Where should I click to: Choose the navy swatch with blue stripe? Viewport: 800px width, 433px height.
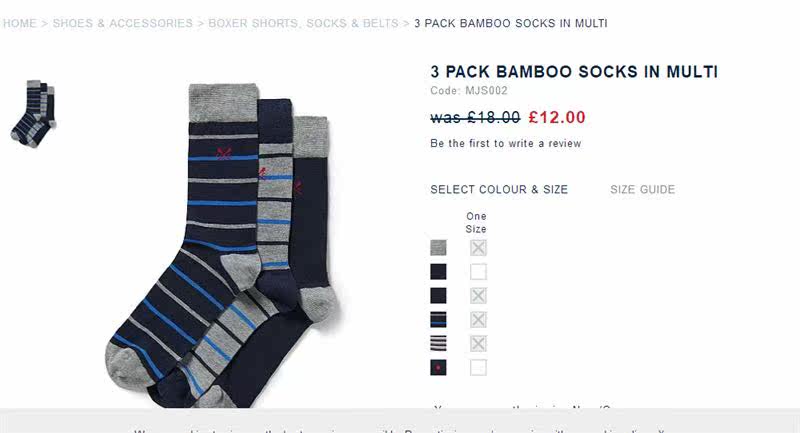pos(438,320)
